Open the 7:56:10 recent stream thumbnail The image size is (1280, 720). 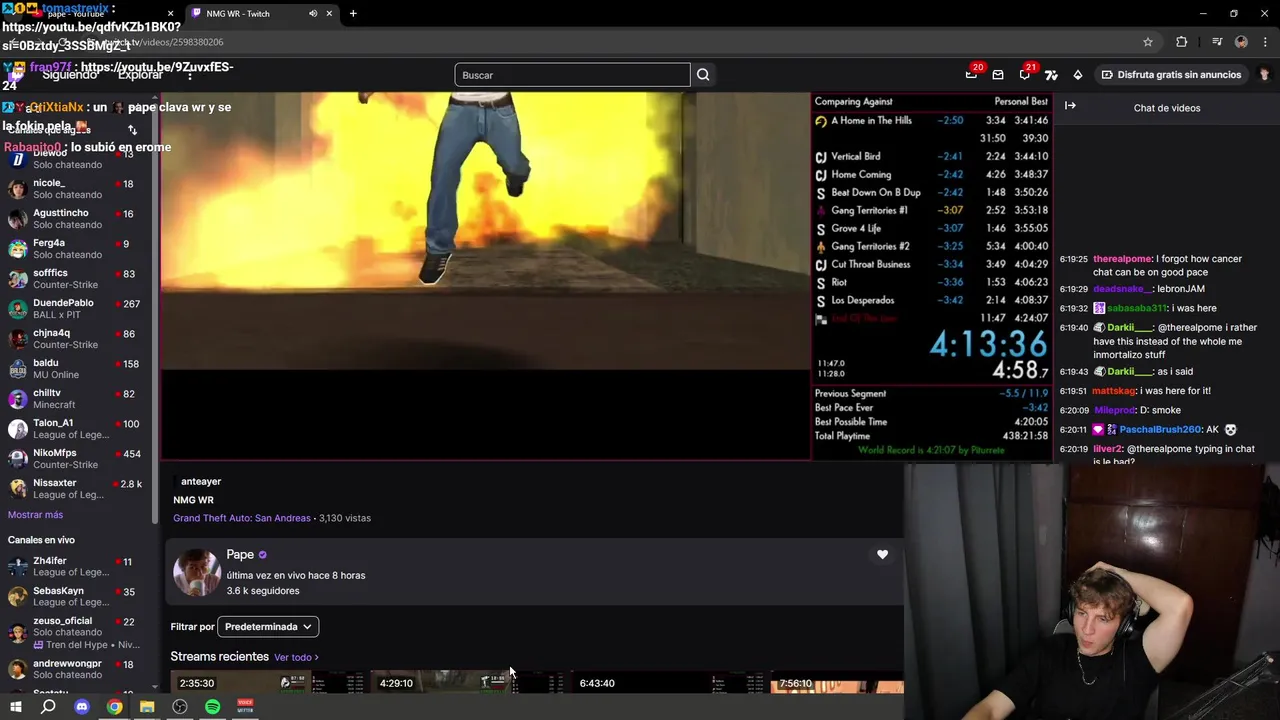click(838, 682)
